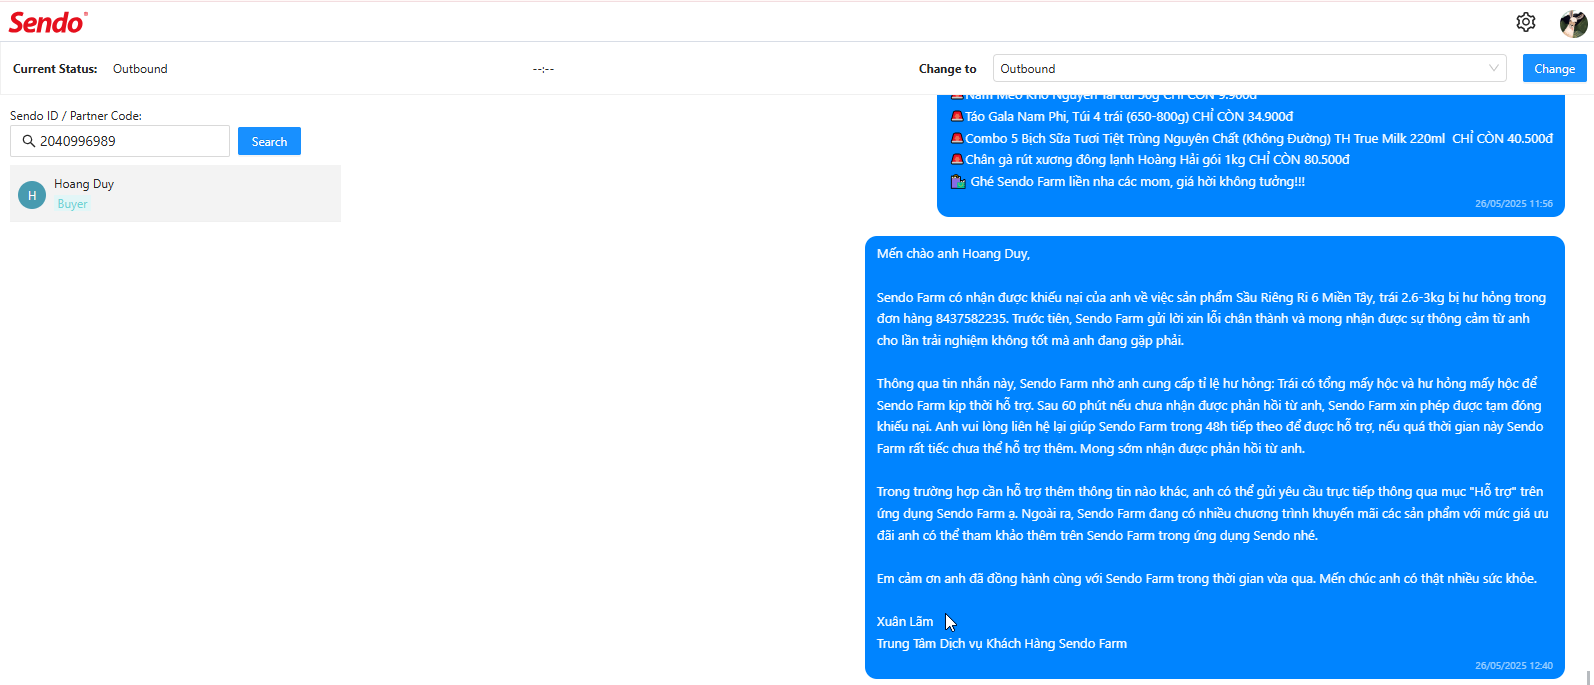1594x685 pixels.
Task: Click the Sendo ID / Partner Code label
Action: 76,116
